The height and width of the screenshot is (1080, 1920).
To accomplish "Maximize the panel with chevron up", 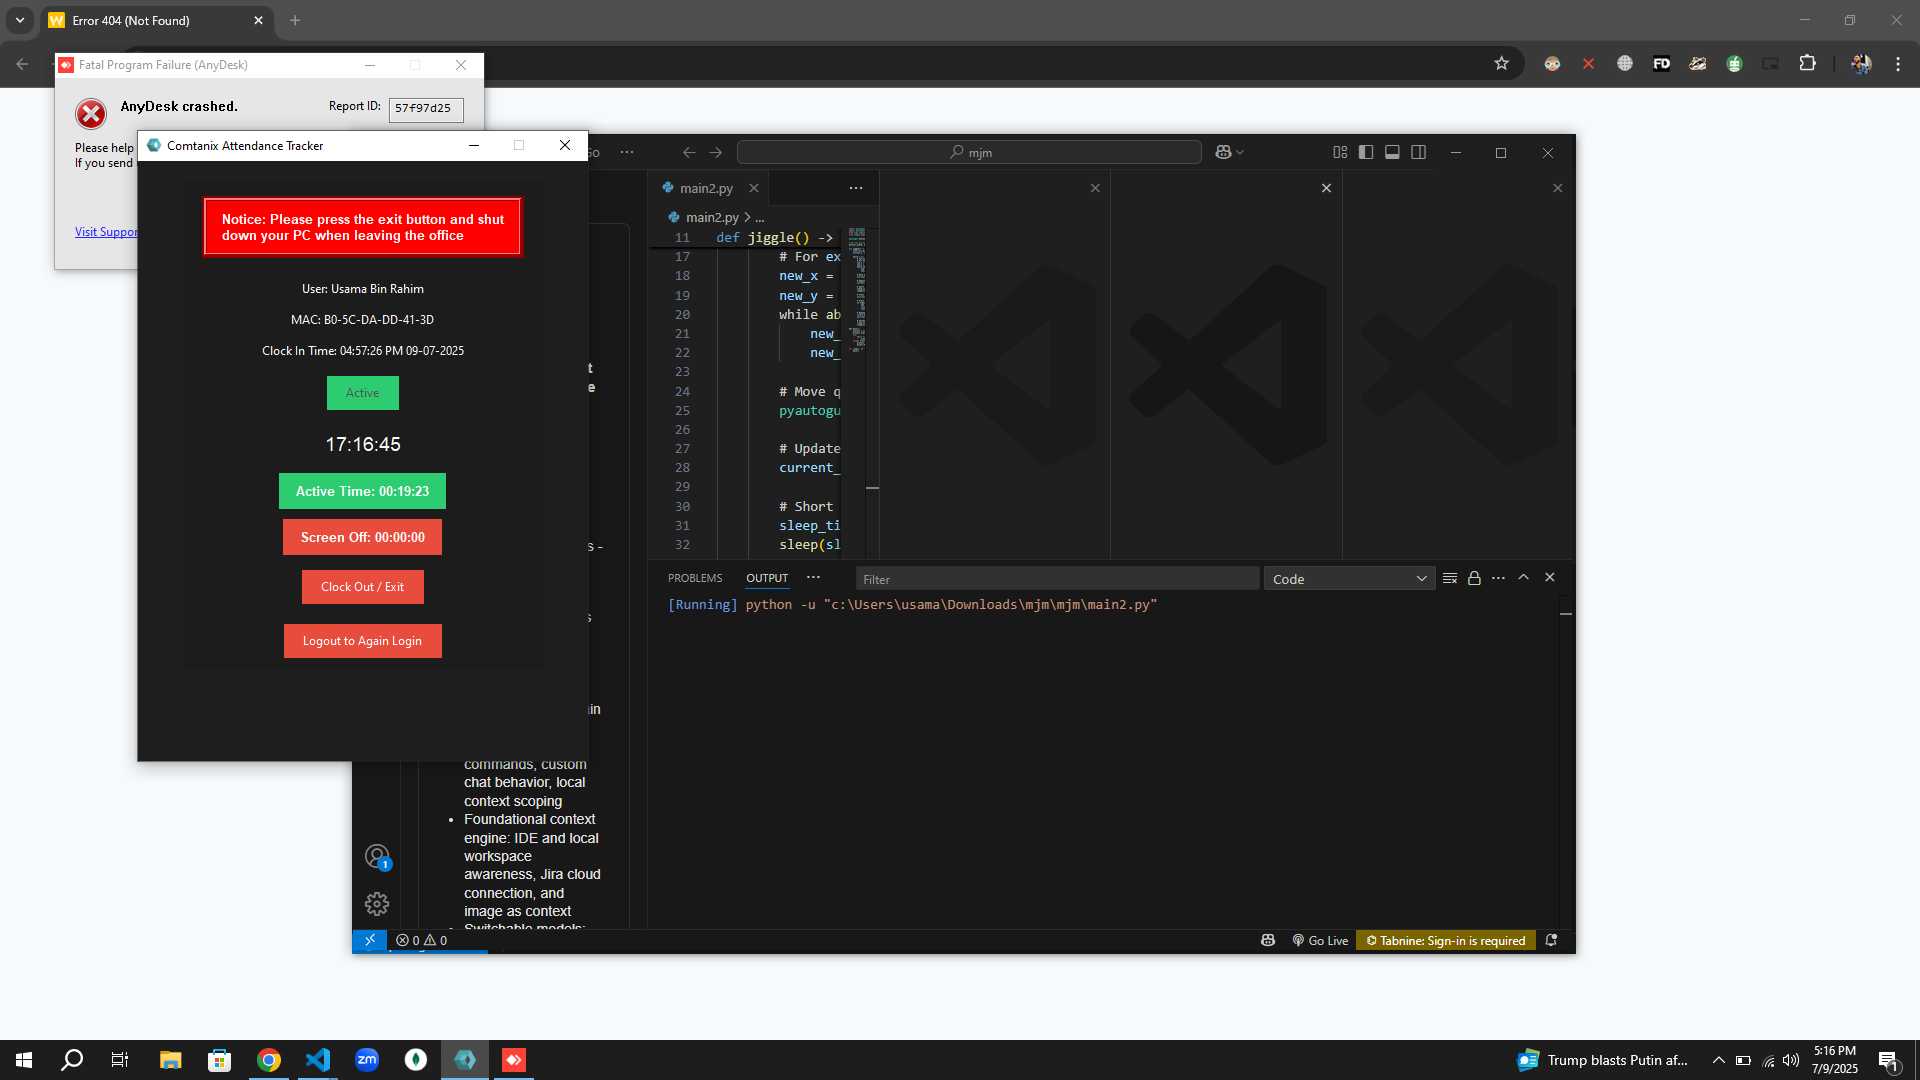I will point(1524,578).
